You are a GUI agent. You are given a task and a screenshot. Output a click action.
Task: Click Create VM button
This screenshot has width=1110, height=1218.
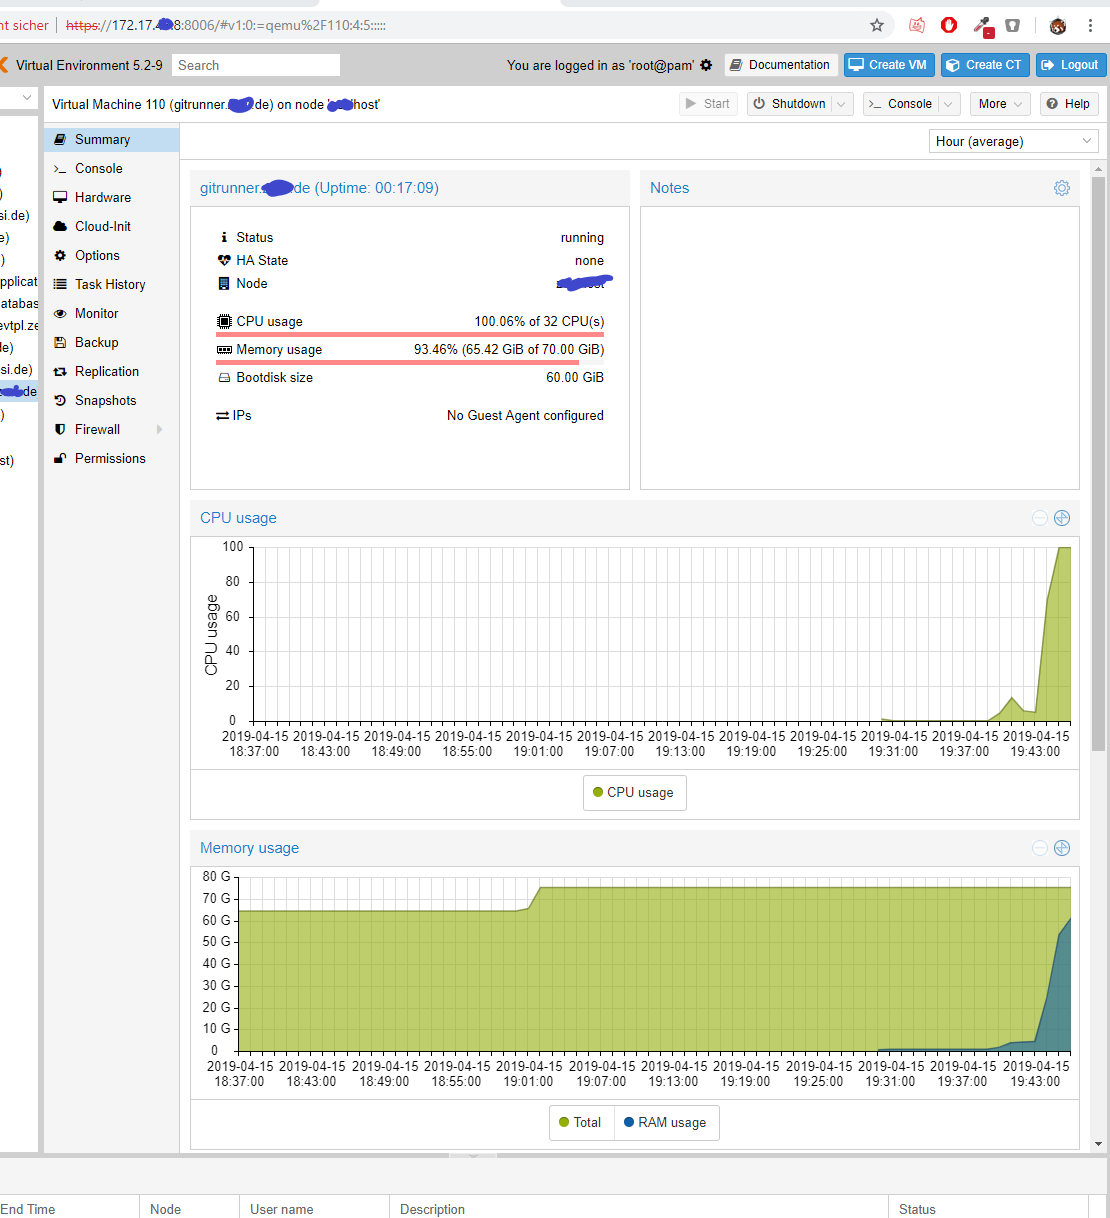tap(889, 65)
